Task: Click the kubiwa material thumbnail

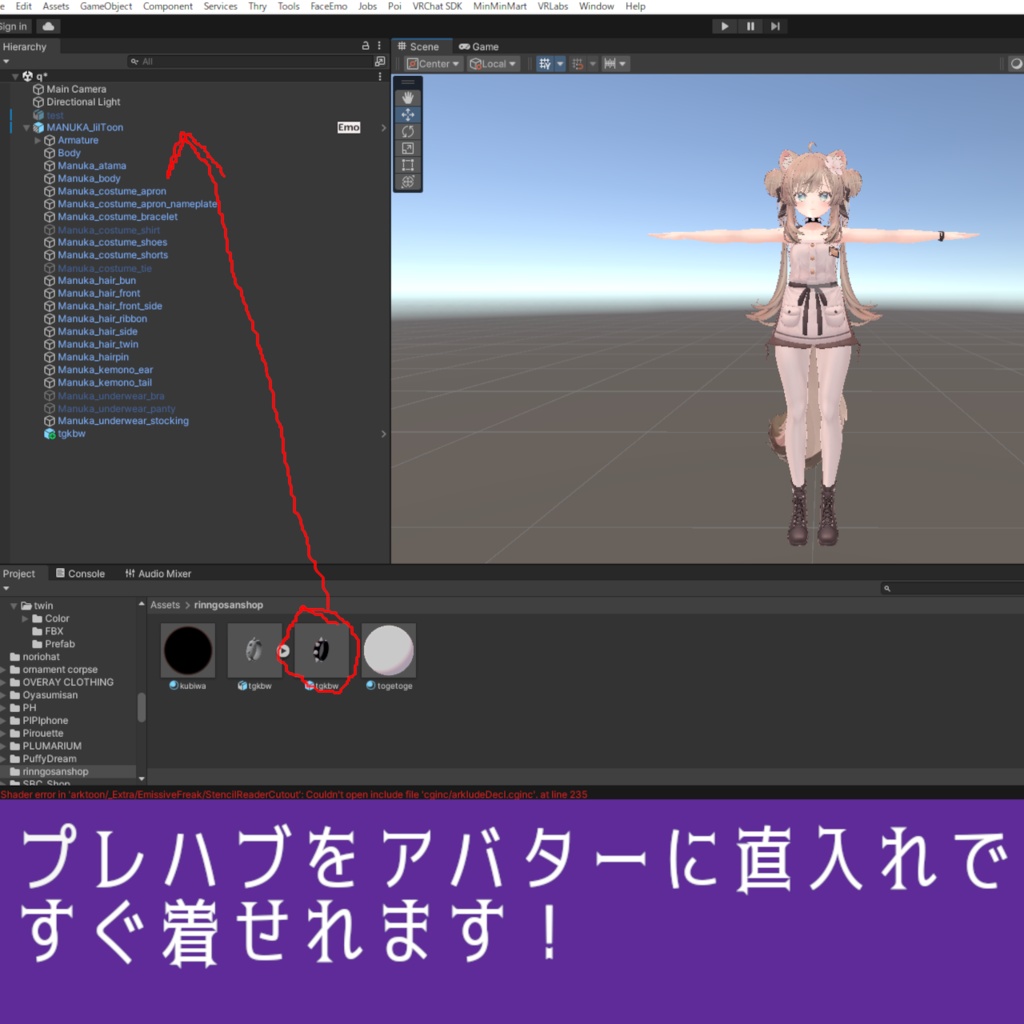Action: [x=188, y=650]
